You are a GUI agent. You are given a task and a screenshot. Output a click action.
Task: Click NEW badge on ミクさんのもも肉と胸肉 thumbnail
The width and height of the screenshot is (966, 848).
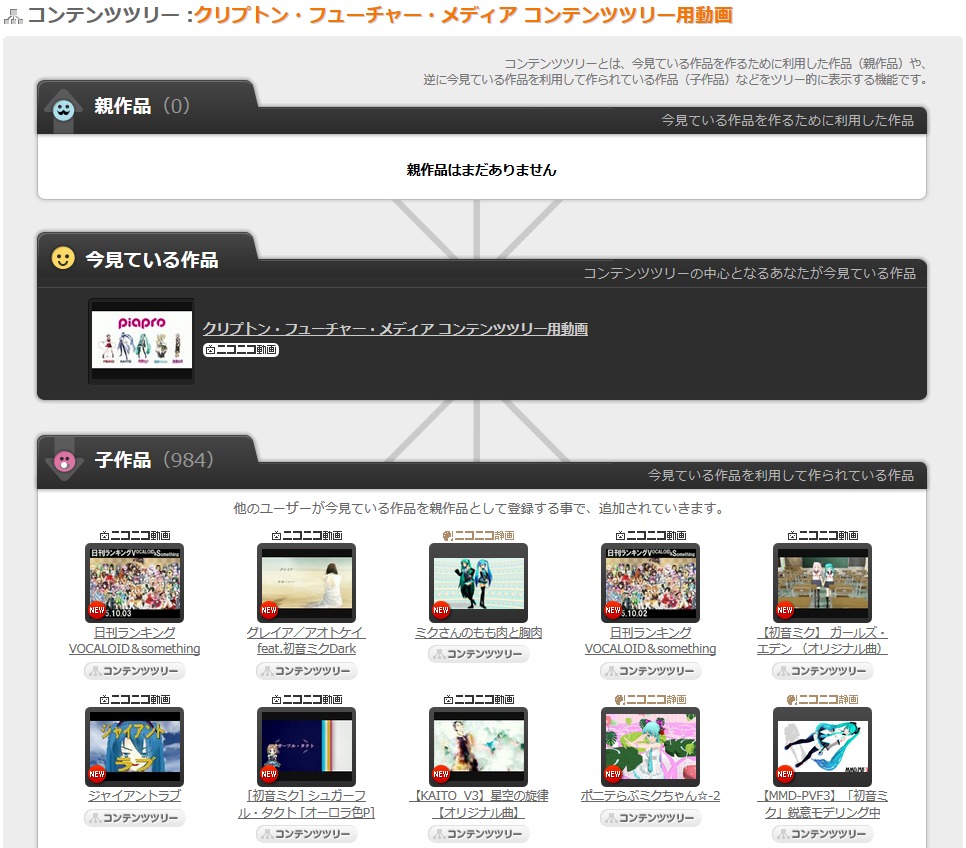click(440, 610)
